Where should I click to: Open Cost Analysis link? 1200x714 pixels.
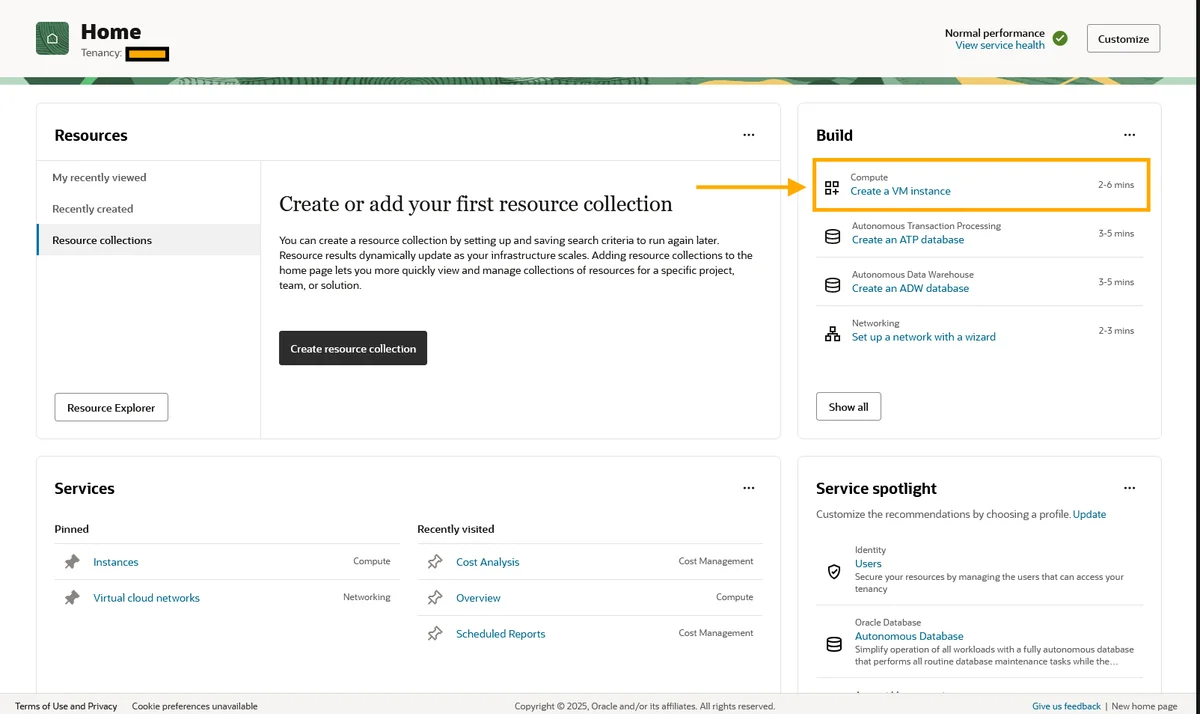tap(488, 562)
